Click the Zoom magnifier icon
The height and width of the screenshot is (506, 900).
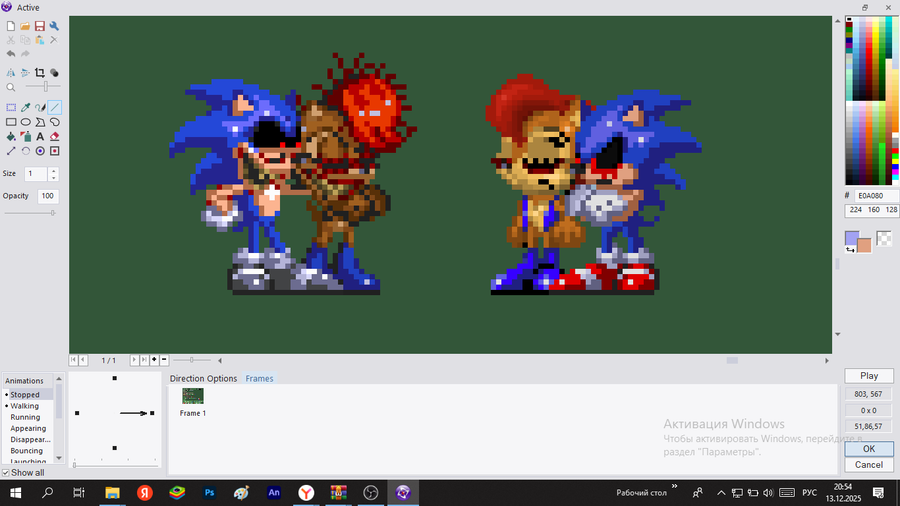(x=11, y=87)
